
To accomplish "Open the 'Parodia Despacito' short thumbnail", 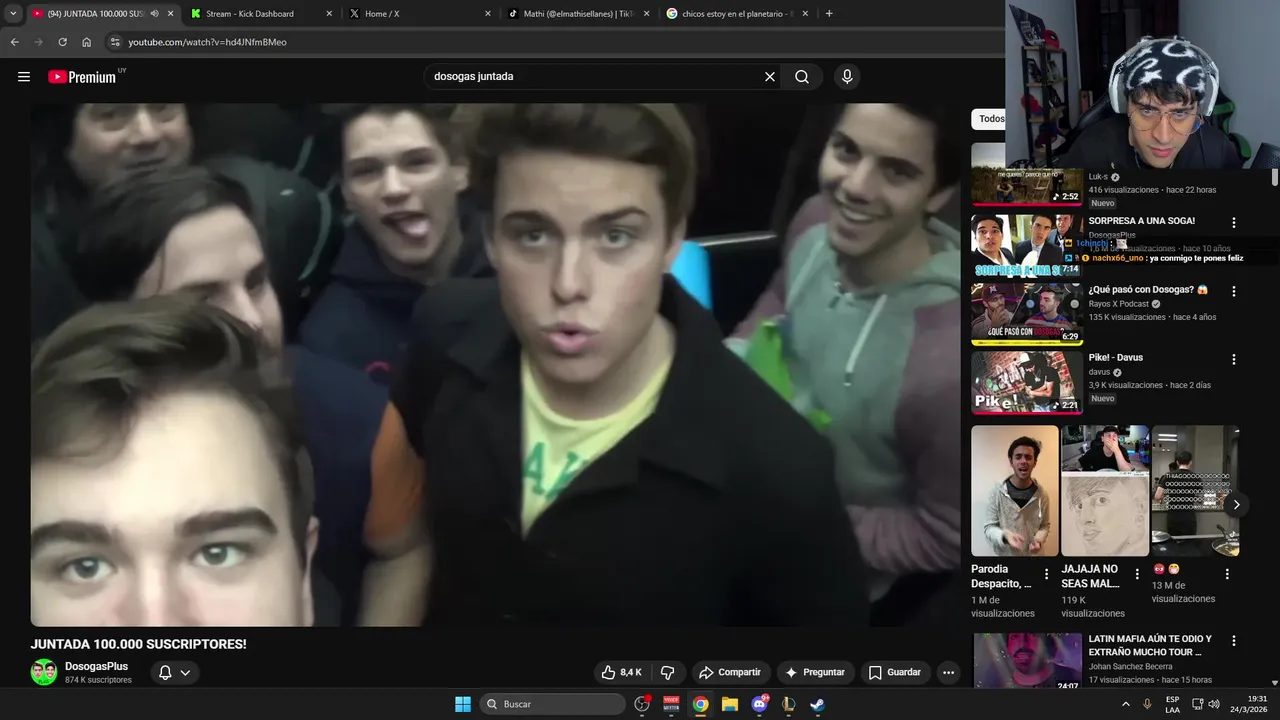I will coord(1014,491).
